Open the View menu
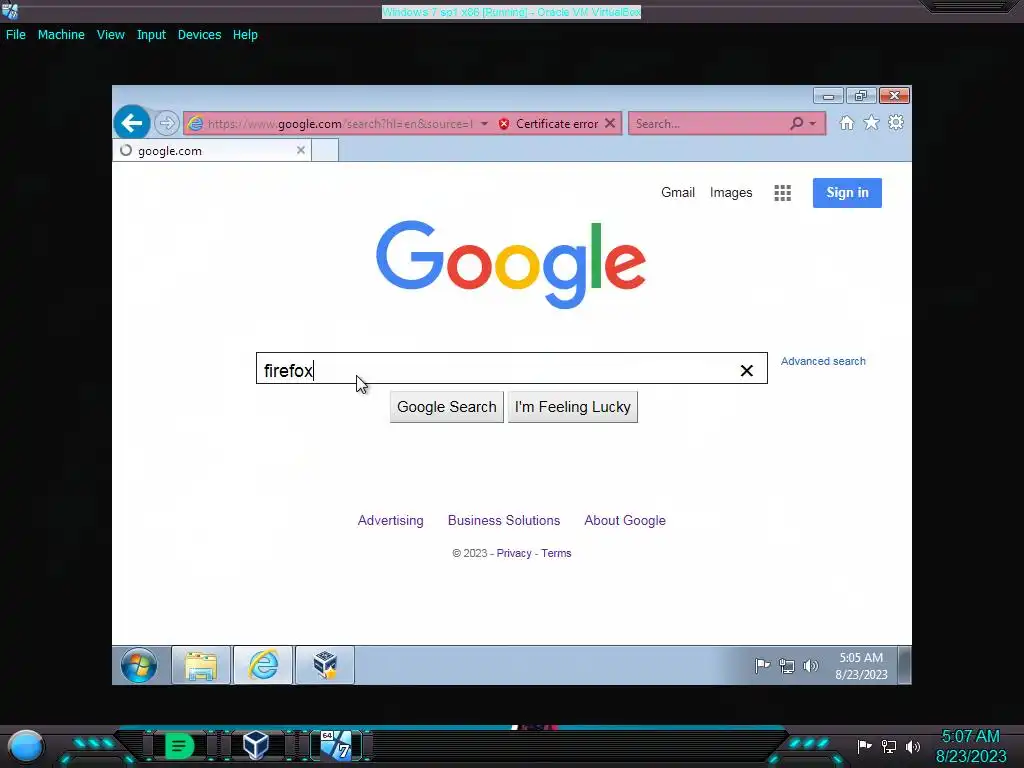Image resolution: width=1024 pixels, height=768 pixels. tap(110, 35)
